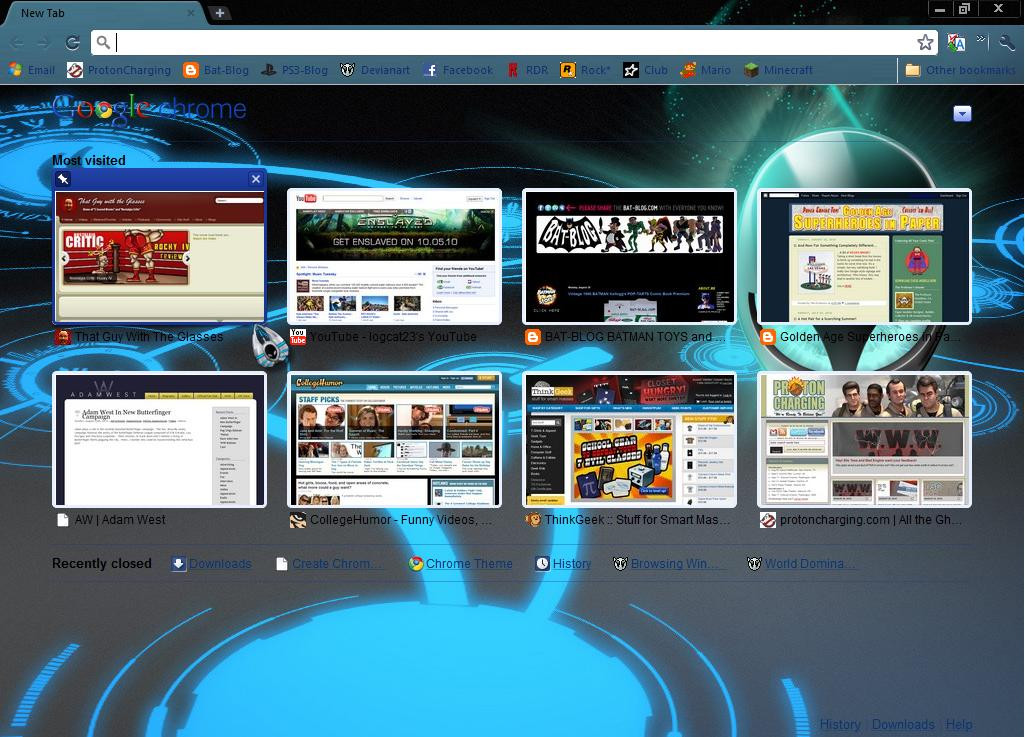Reload the current page
1025x737 pixels.
coord(73,43)
